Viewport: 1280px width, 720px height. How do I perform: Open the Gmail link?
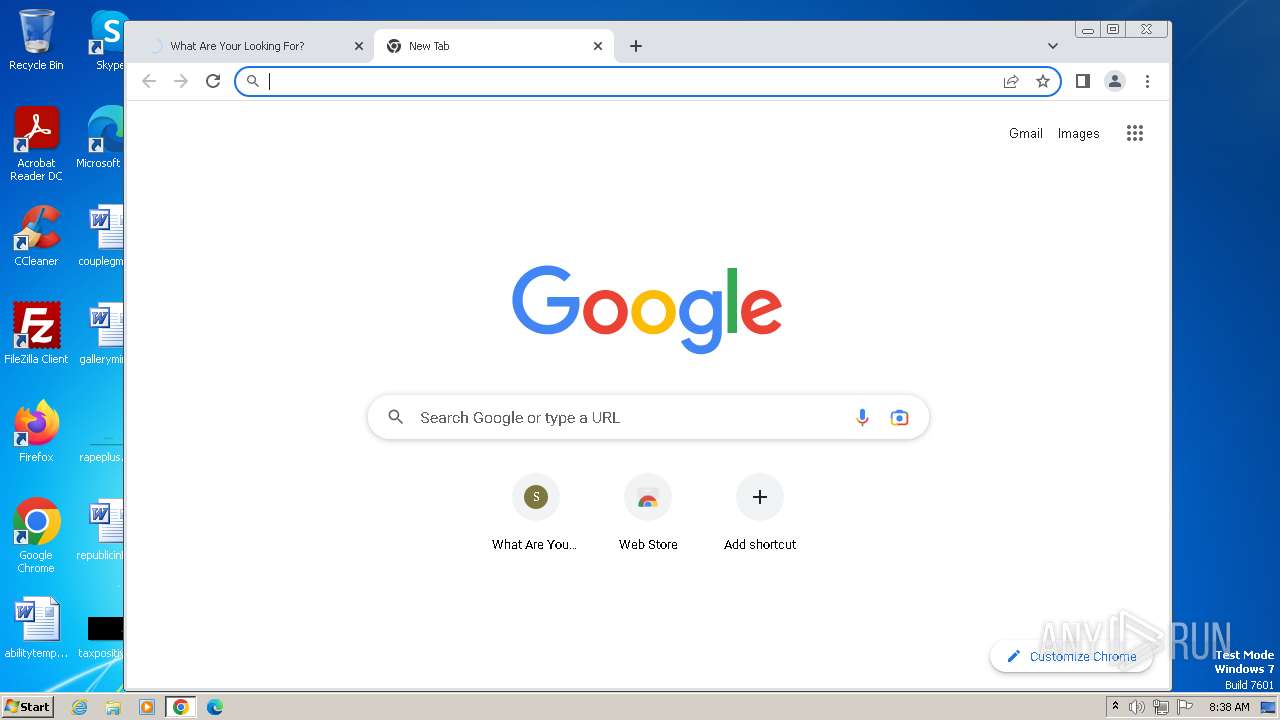coord(1025,133)
